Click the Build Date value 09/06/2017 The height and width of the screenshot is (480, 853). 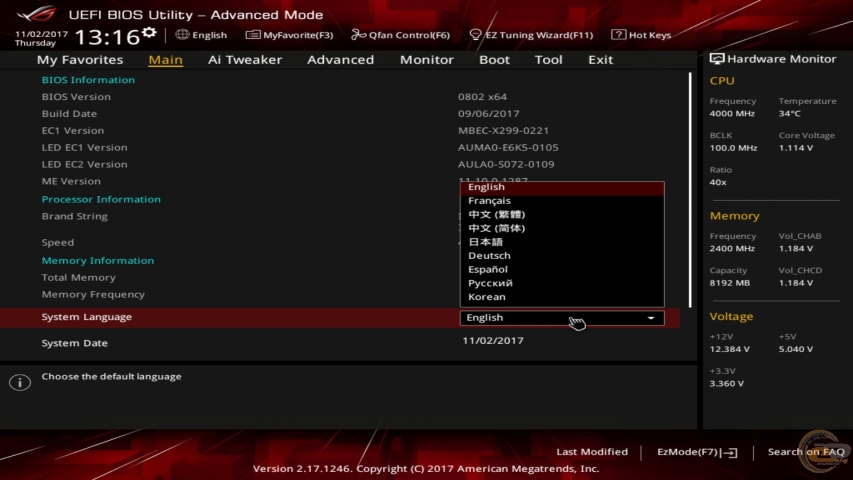[489, 114]
